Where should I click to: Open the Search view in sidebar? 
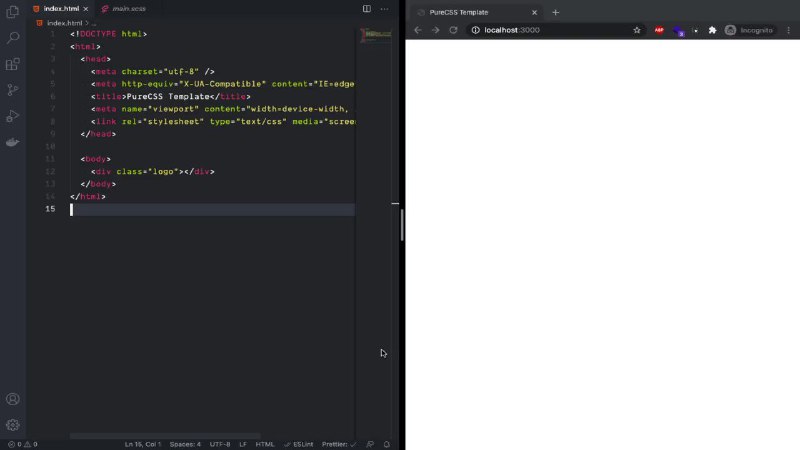pyautogui.click(x=13, y=37)
